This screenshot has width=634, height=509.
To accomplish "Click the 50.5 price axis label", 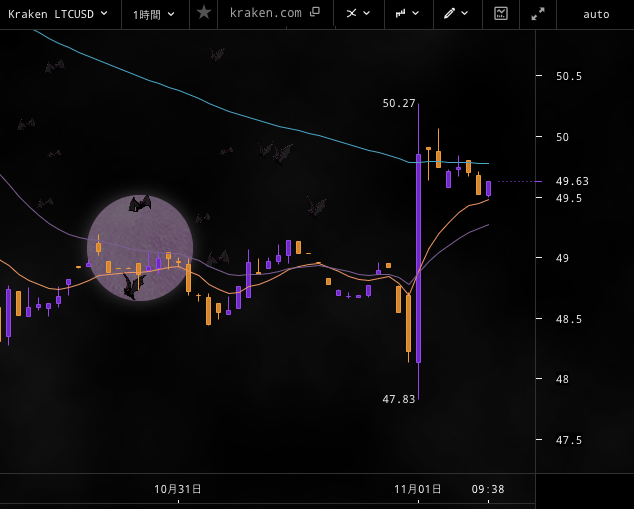I will (569, 76).
